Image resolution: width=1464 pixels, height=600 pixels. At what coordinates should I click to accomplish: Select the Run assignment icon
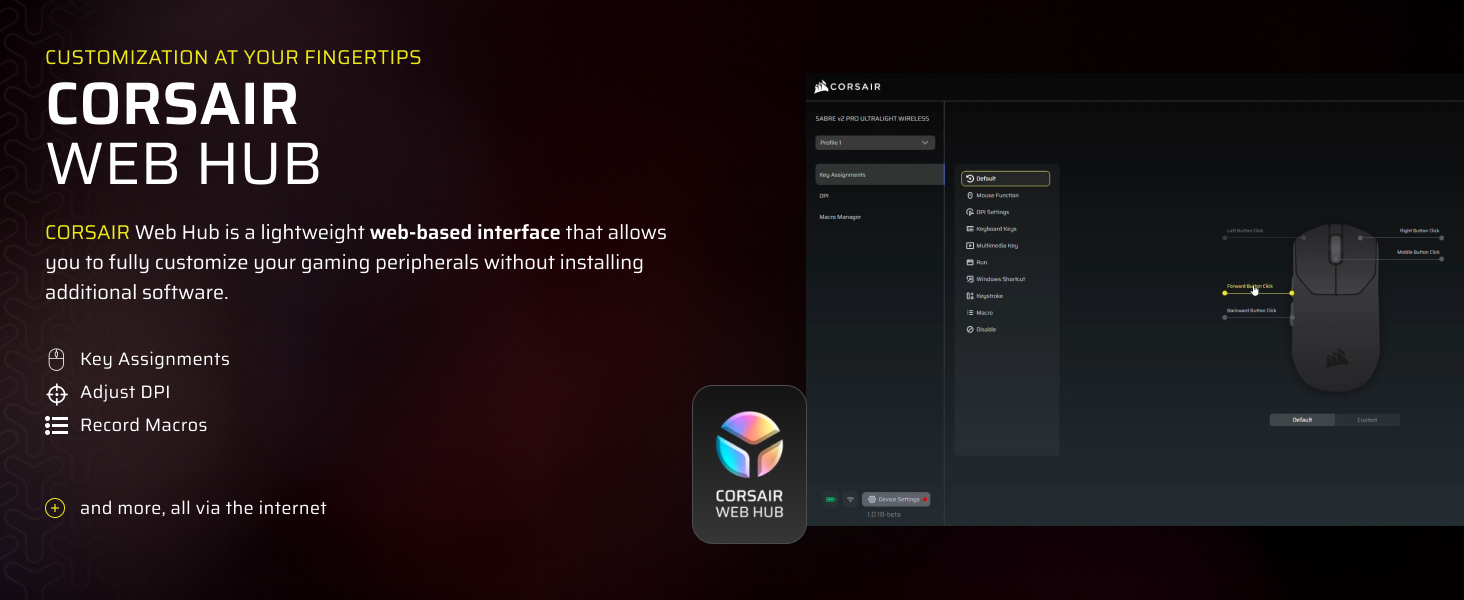(x=970, y=262)
